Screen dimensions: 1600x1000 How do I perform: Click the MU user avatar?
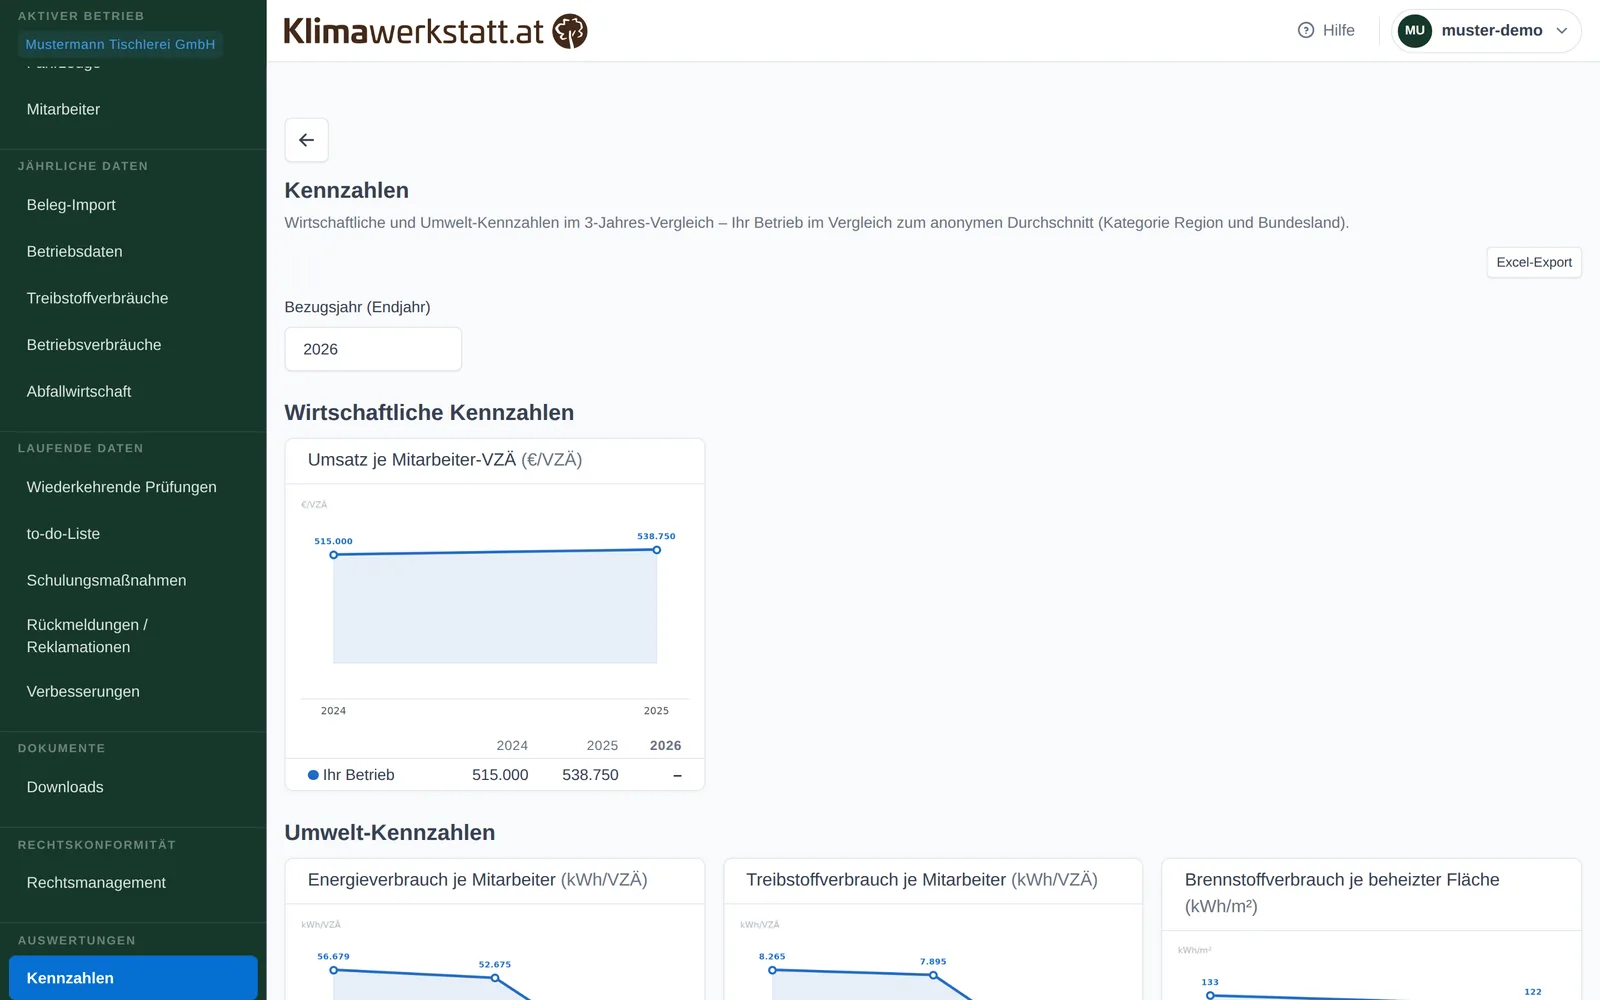click(1414, 30)
